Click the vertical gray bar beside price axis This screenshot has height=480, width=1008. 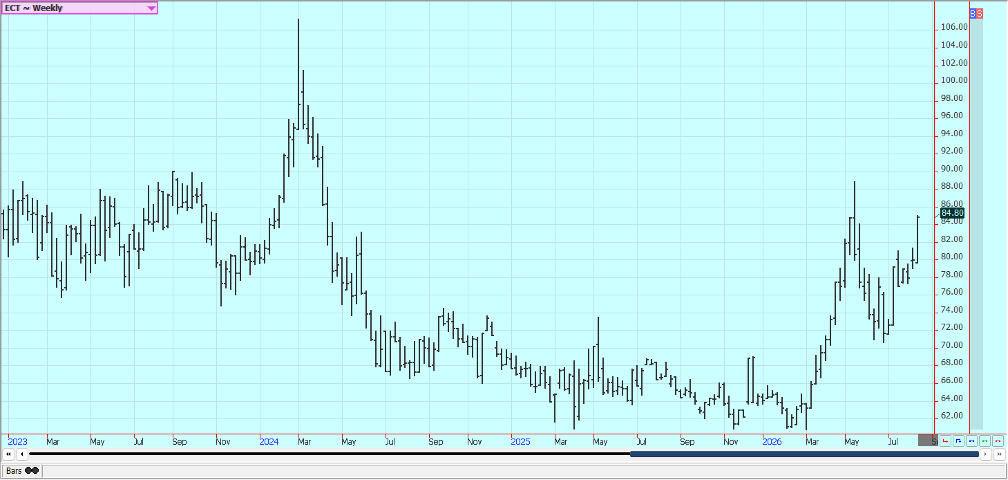coord(976,223)
